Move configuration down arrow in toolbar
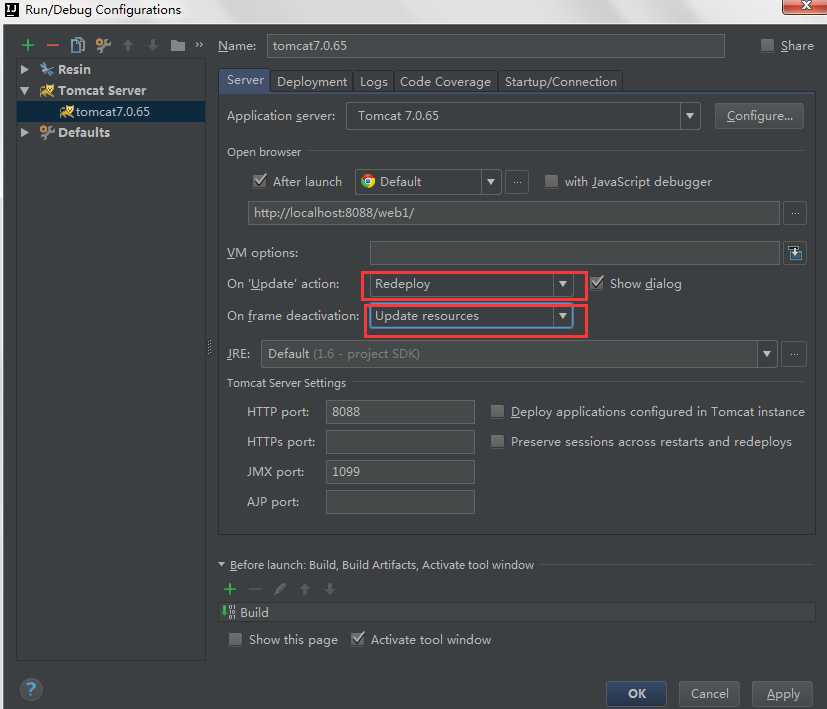The width and height of the screenshot is (827, 709). click(x=153, y=45)
